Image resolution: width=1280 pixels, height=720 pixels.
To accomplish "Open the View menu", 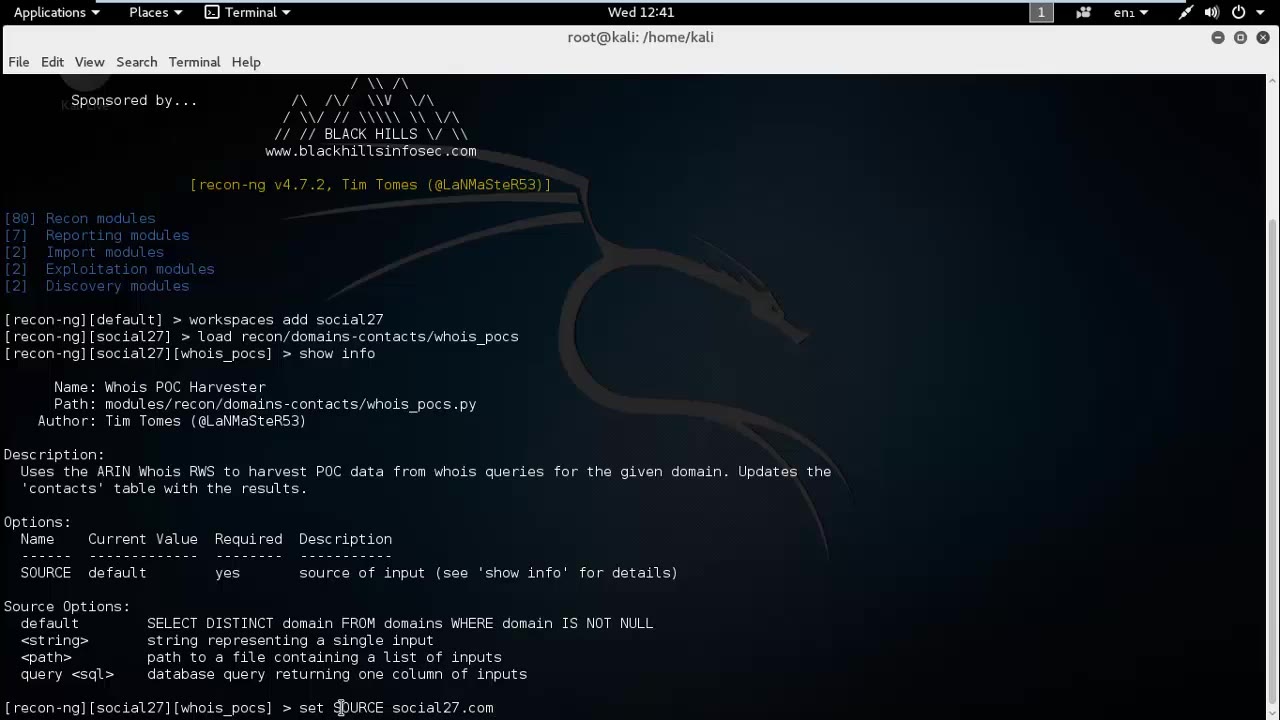I will coord(89,62).
